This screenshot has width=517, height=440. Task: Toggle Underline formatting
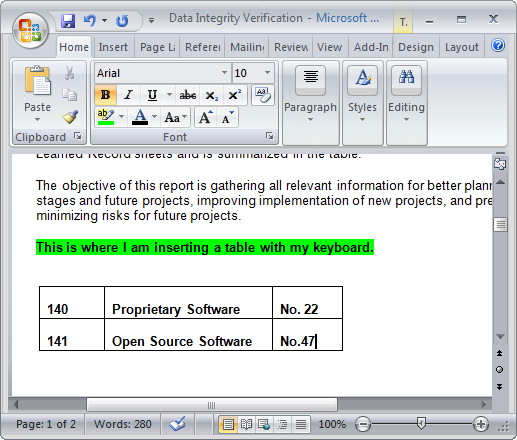click(x=152, y=95)
